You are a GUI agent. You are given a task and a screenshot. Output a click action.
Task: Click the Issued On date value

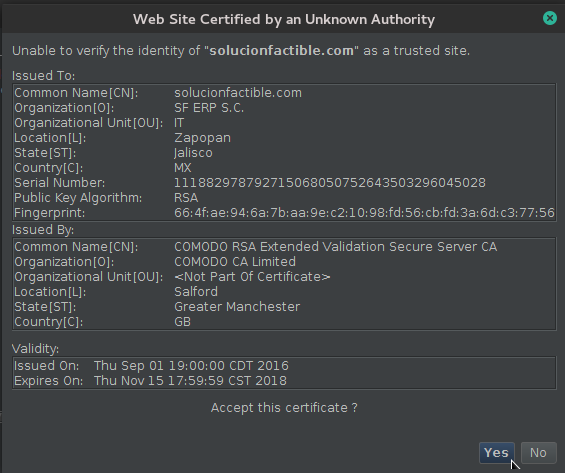coord(191,366)
